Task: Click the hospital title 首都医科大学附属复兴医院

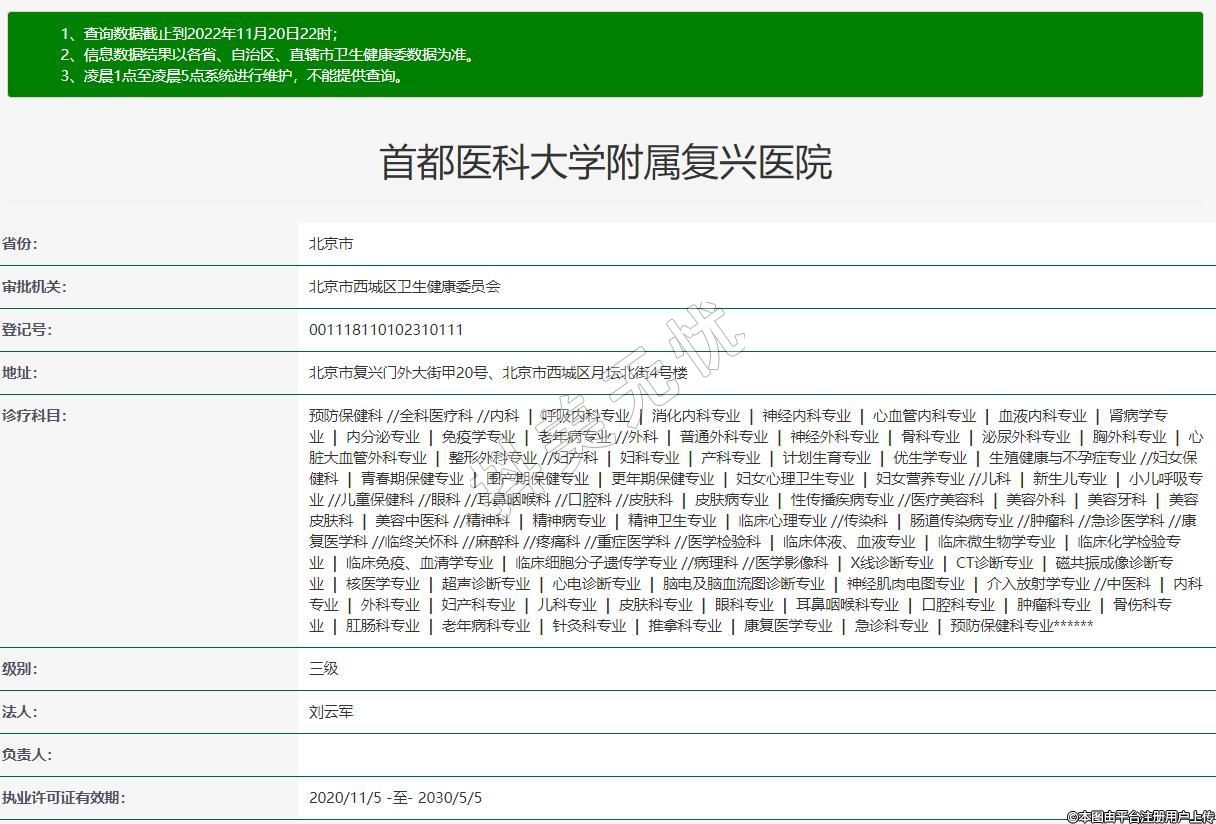Action: pos(605,162)
